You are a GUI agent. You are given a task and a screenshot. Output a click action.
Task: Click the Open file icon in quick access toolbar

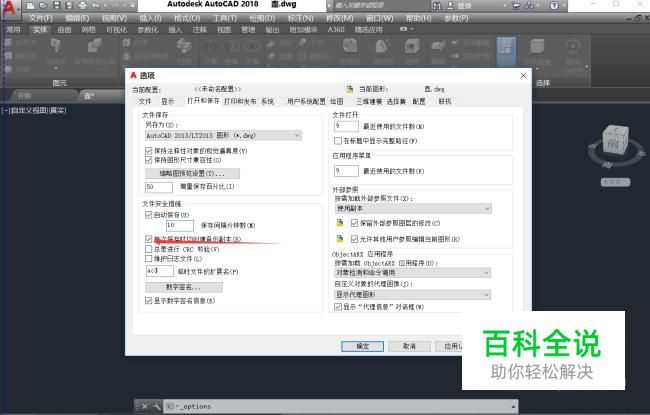pyautogui.click(x=43, y=5)
